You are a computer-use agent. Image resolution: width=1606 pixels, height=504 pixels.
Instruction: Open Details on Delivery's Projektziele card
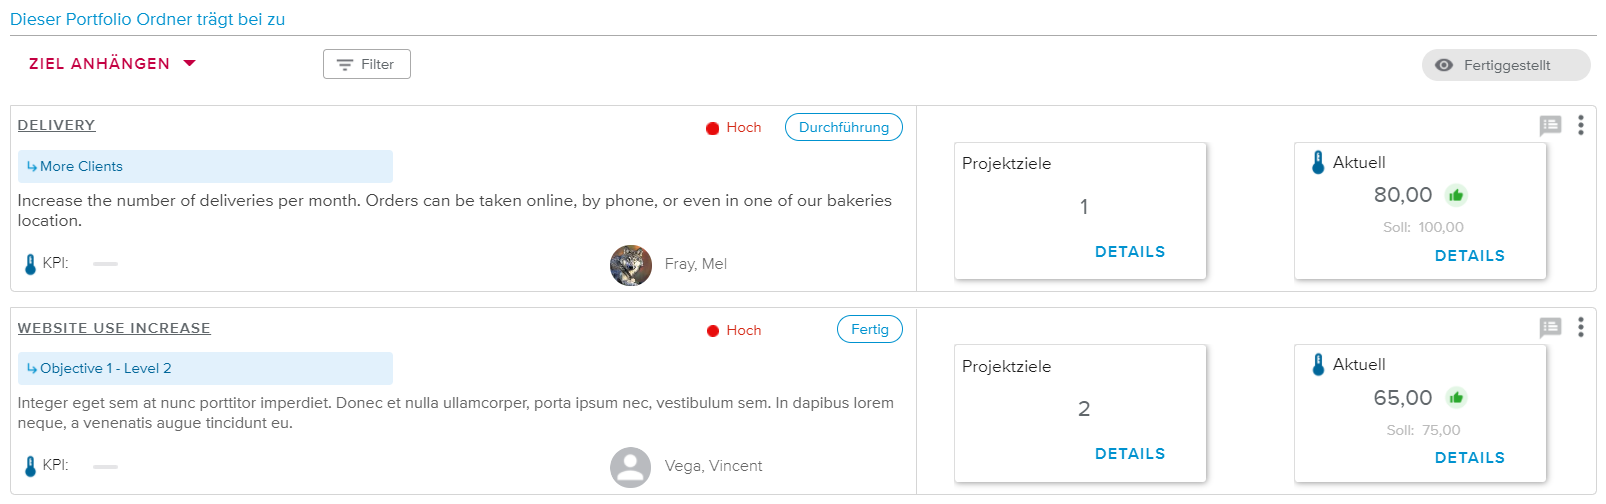click(x=1129, y=252)
